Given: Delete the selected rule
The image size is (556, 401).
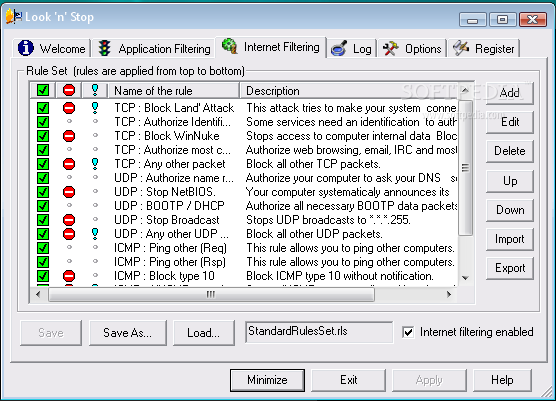Looking at the screenshot, I should point(510,151).
